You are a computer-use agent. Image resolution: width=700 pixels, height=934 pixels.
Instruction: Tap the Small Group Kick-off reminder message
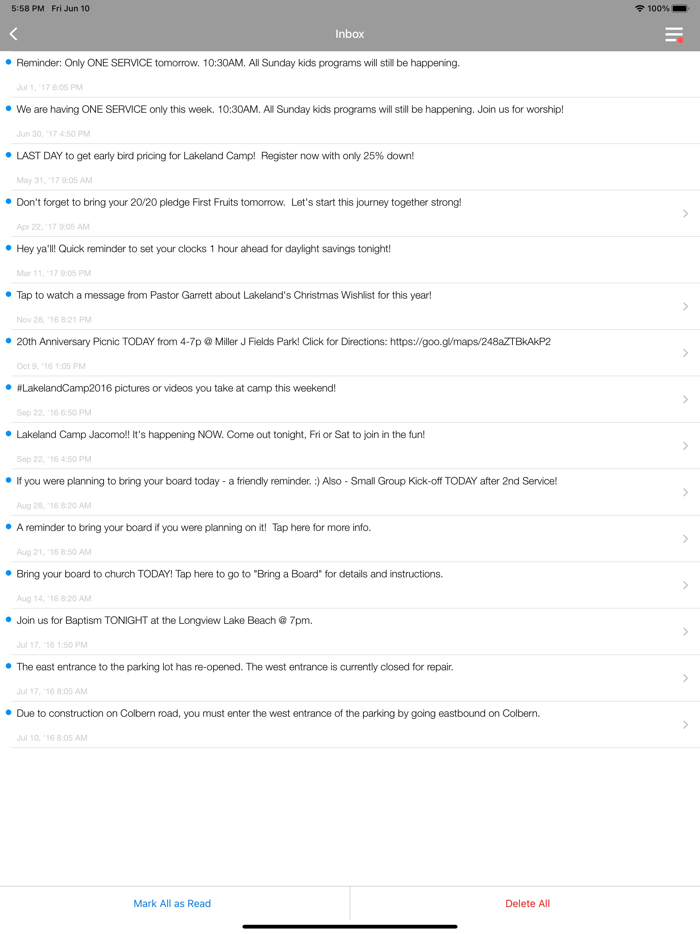point(287,481)
